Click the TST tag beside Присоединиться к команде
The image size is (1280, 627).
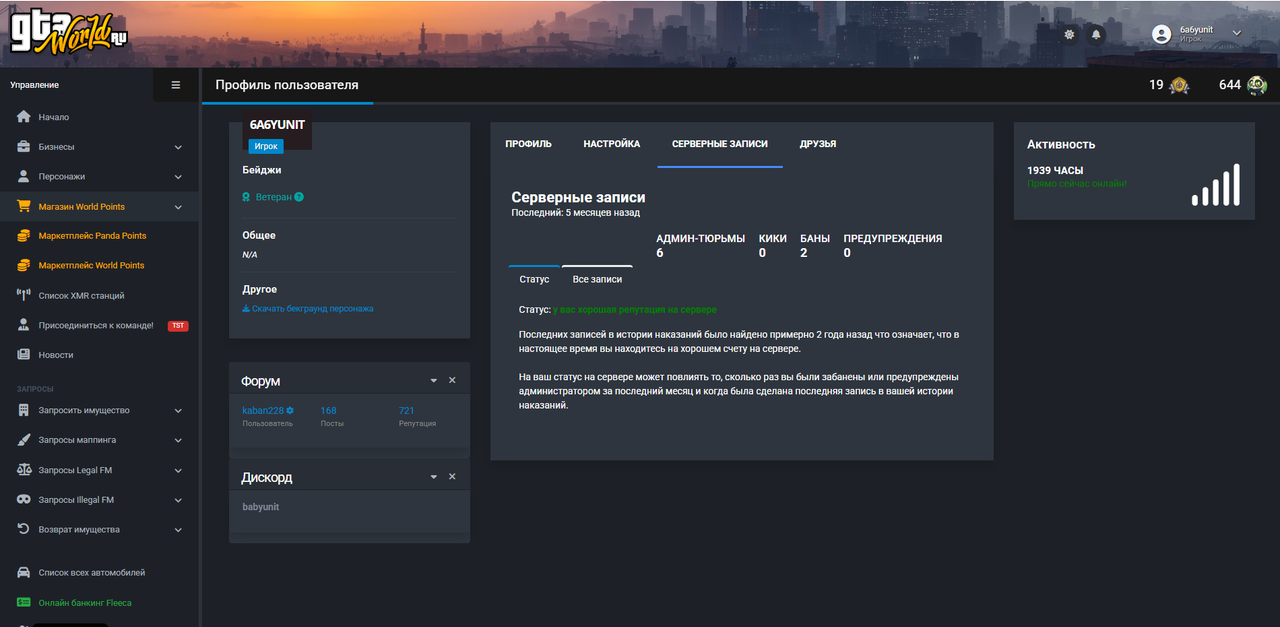(178, 326)
